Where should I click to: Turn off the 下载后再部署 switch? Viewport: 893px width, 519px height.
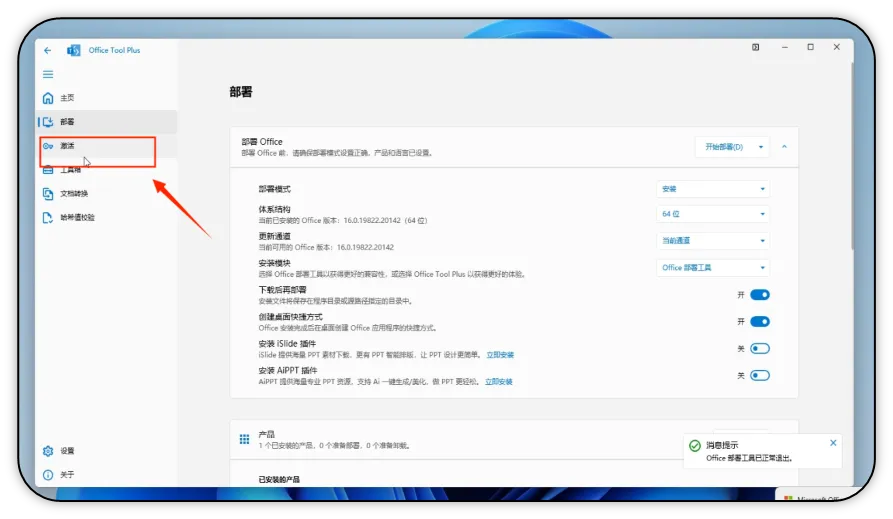click(x=760, y=295)
